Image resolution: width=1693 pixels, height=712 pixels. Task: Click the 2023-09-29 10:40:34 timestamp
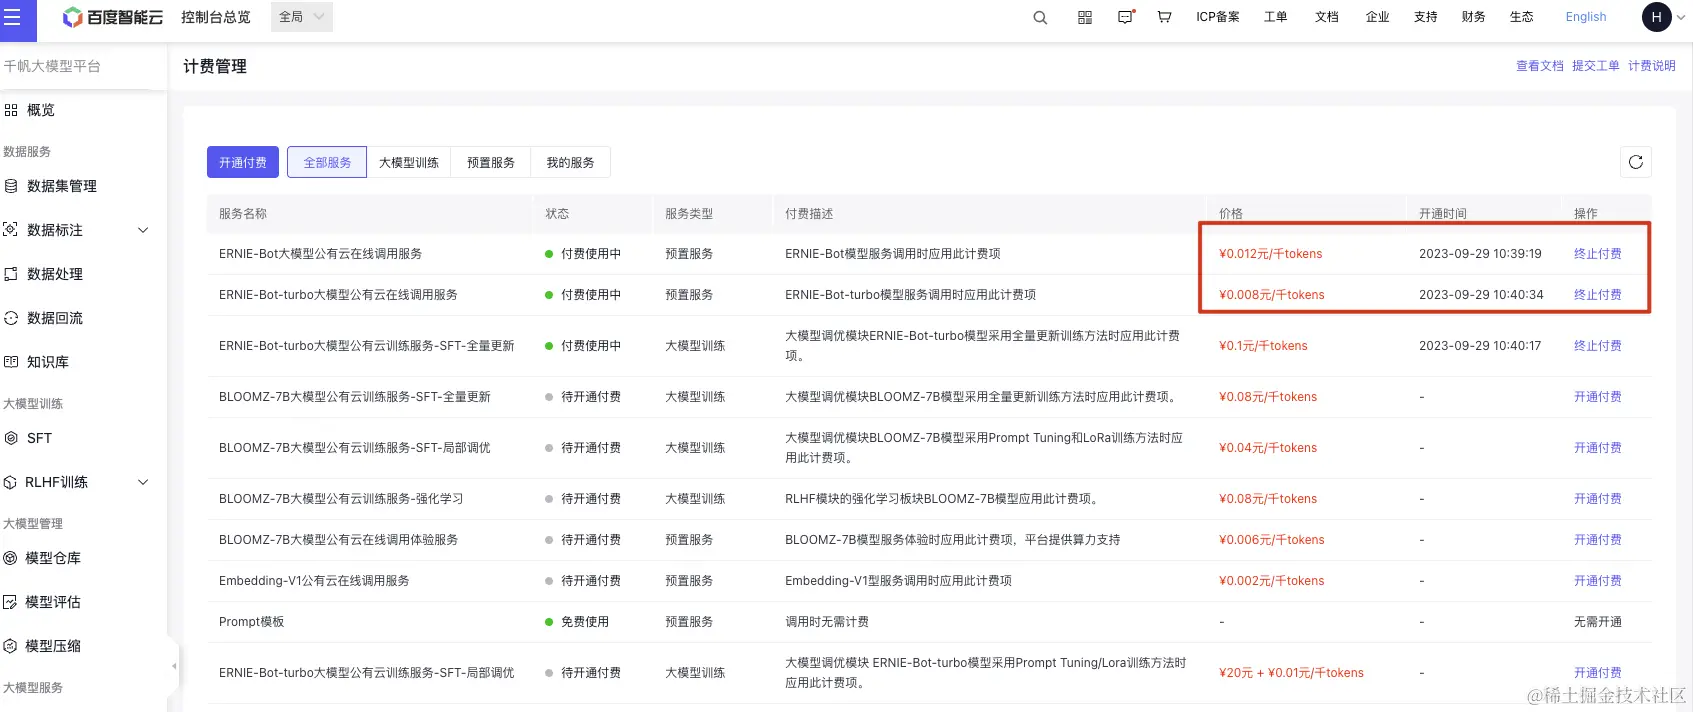1481,295
